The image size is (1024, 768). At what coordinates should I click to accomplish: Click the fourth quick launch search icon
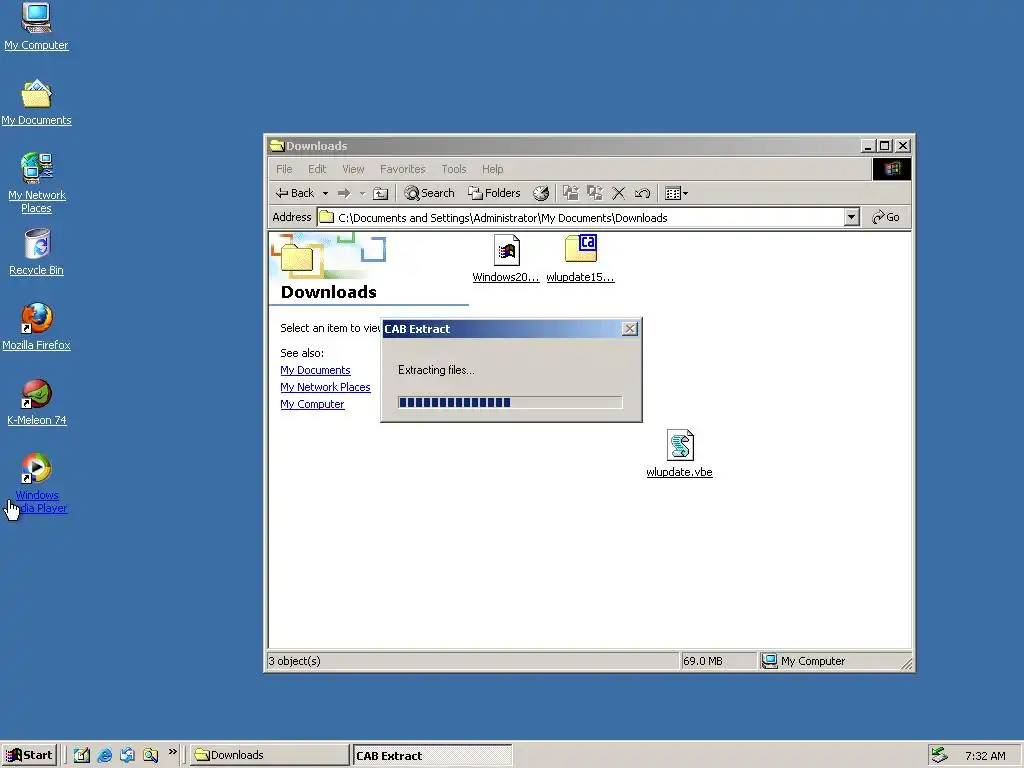150,755
